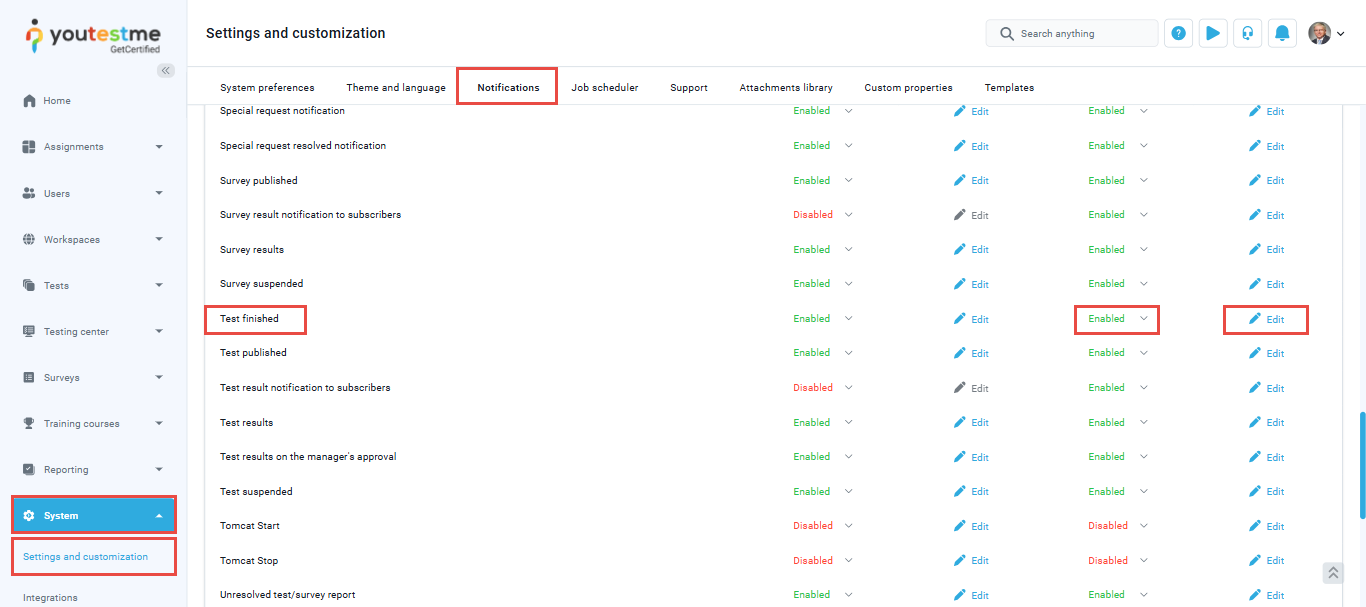Select the 'Test finished' notification name
Screen dimensions: 1366x607
click(249, 319)
